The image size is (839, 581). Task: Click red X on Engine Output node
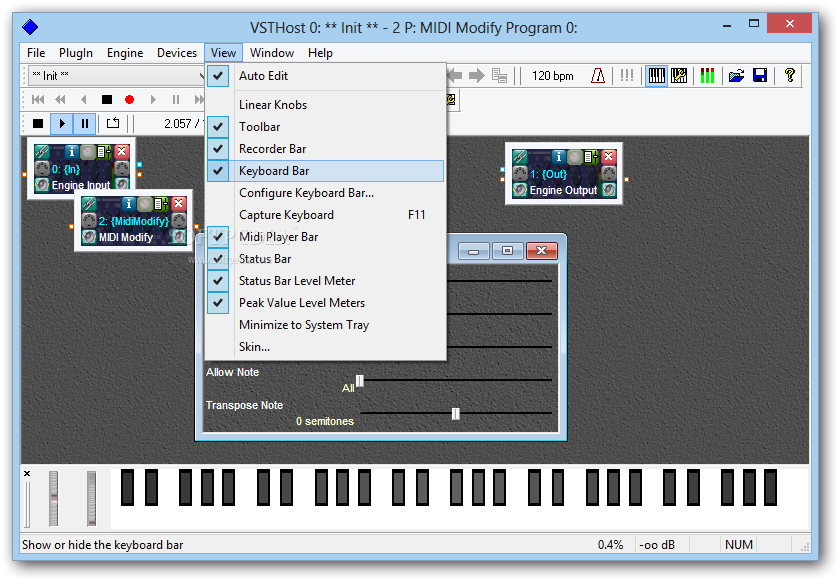click(x=609, y=156)
